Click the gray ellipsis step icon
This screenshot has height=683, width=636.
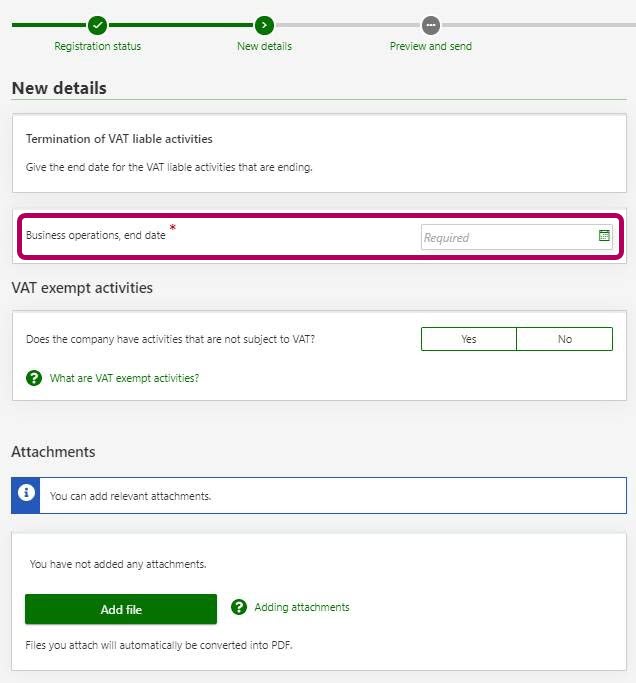tap(430, 25)
